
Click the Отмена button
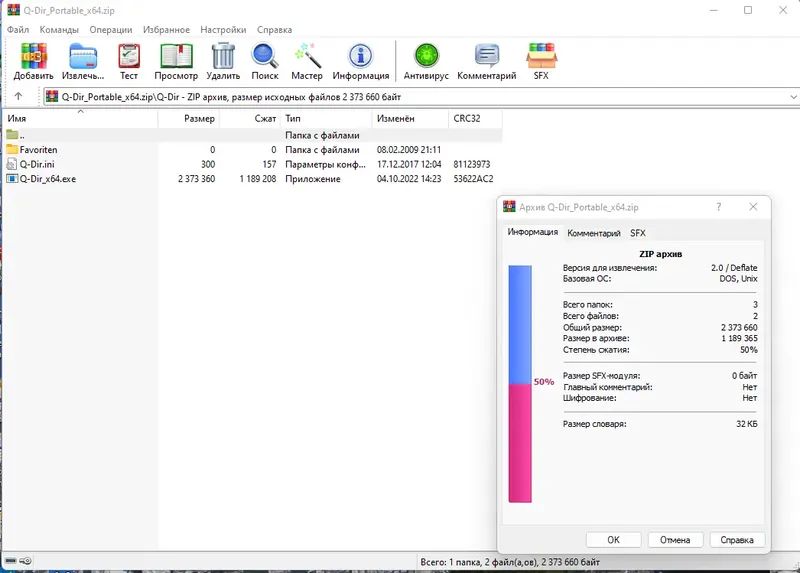click(675, 539)
